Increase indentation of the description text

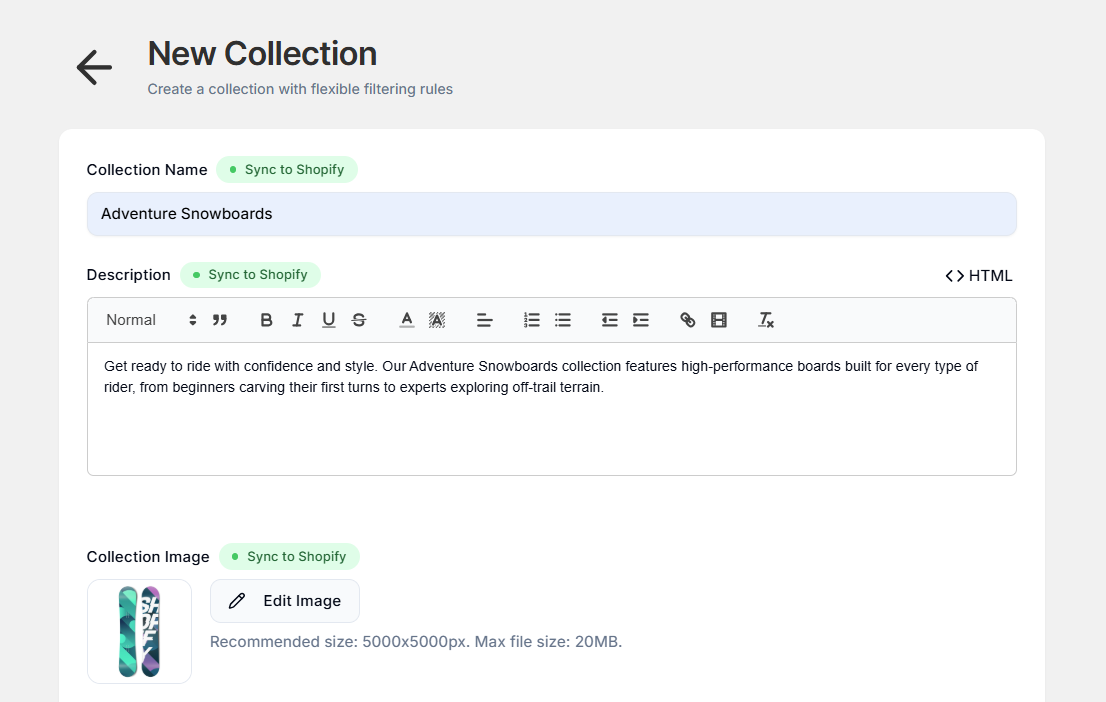(x=640, y=319)
